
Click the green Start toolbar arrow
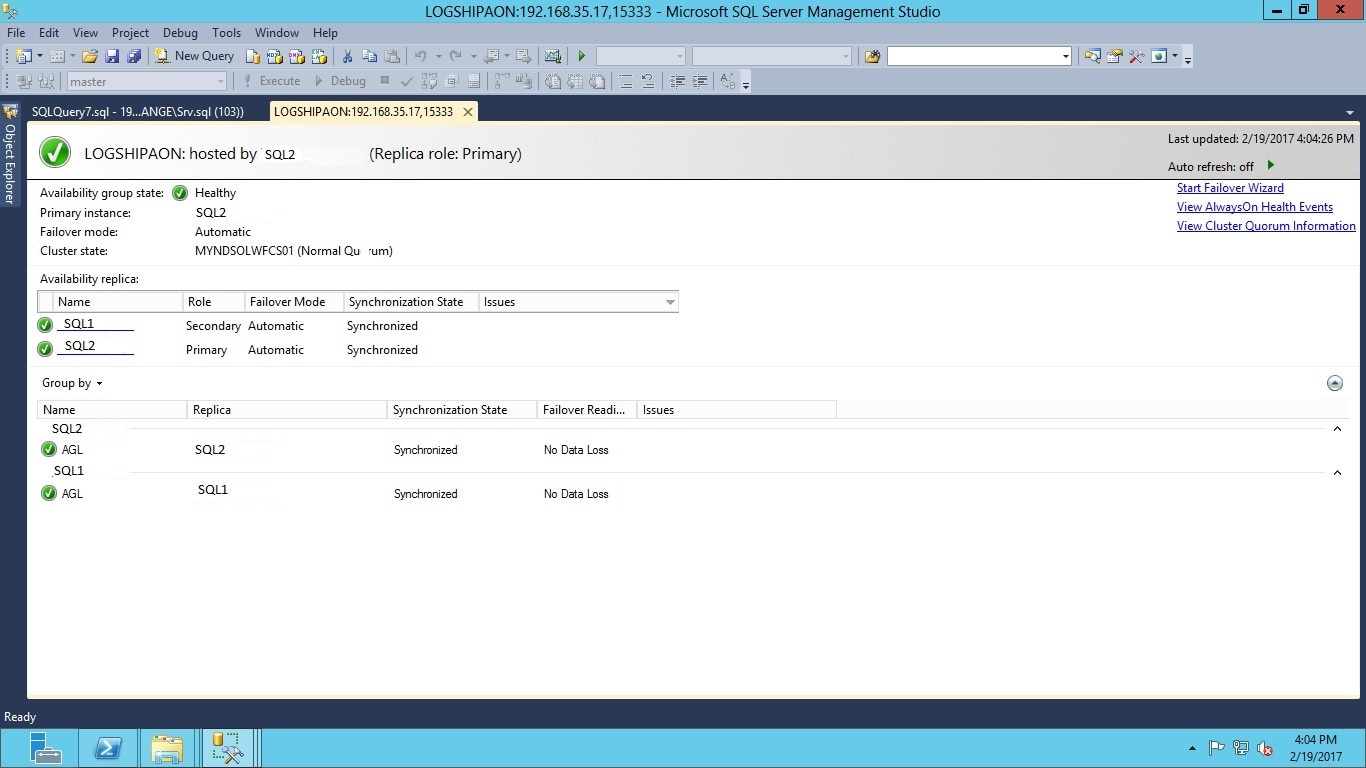[582, 56]
